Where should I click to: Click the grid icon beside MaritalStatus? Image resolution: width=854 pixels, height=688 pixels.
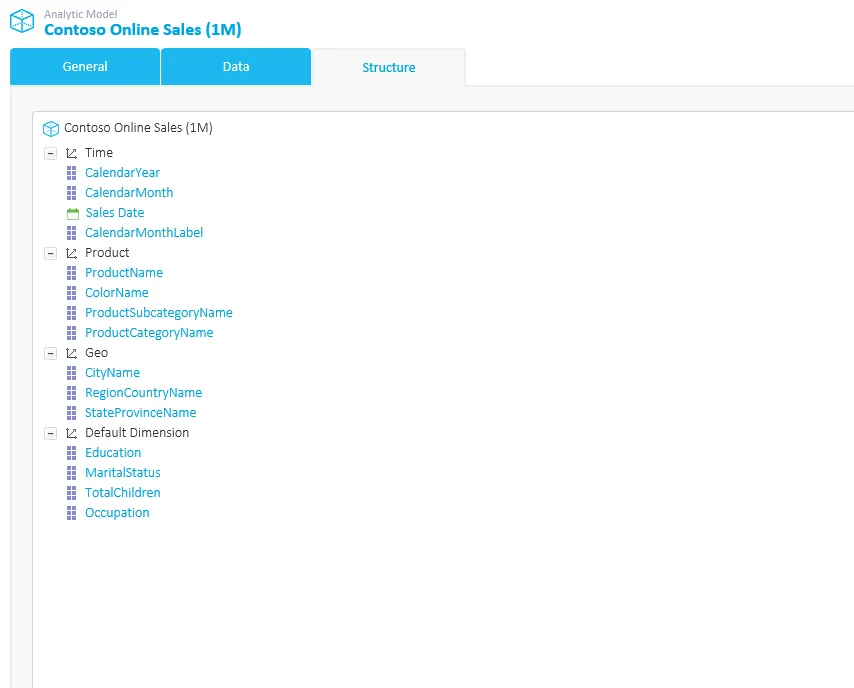click(x=71, y=473)
